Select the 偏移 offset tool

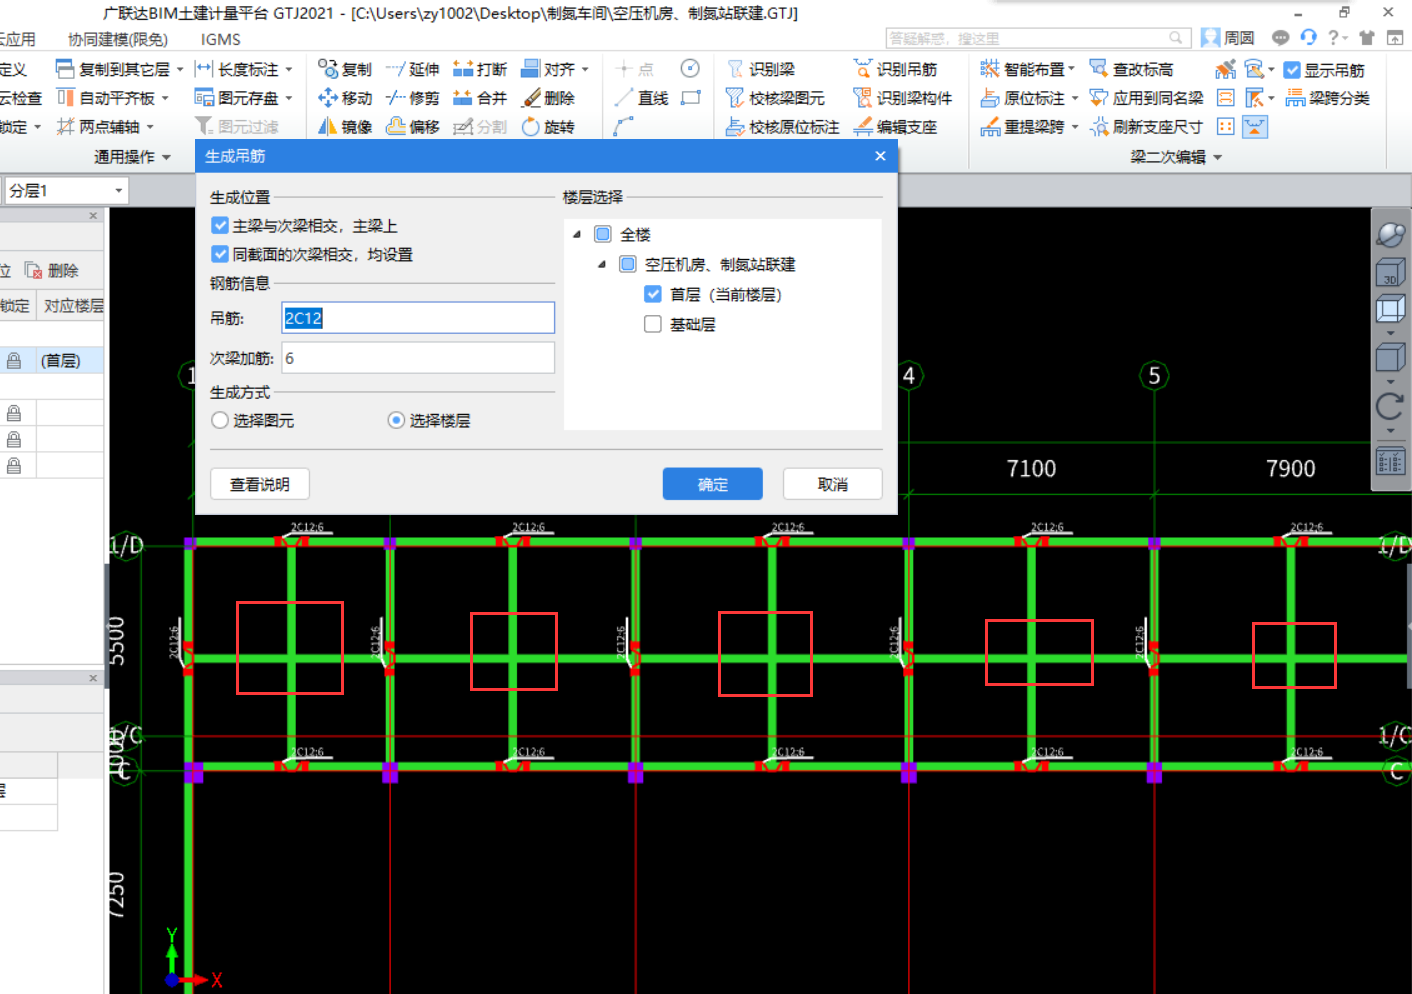[x=412, y=127]
